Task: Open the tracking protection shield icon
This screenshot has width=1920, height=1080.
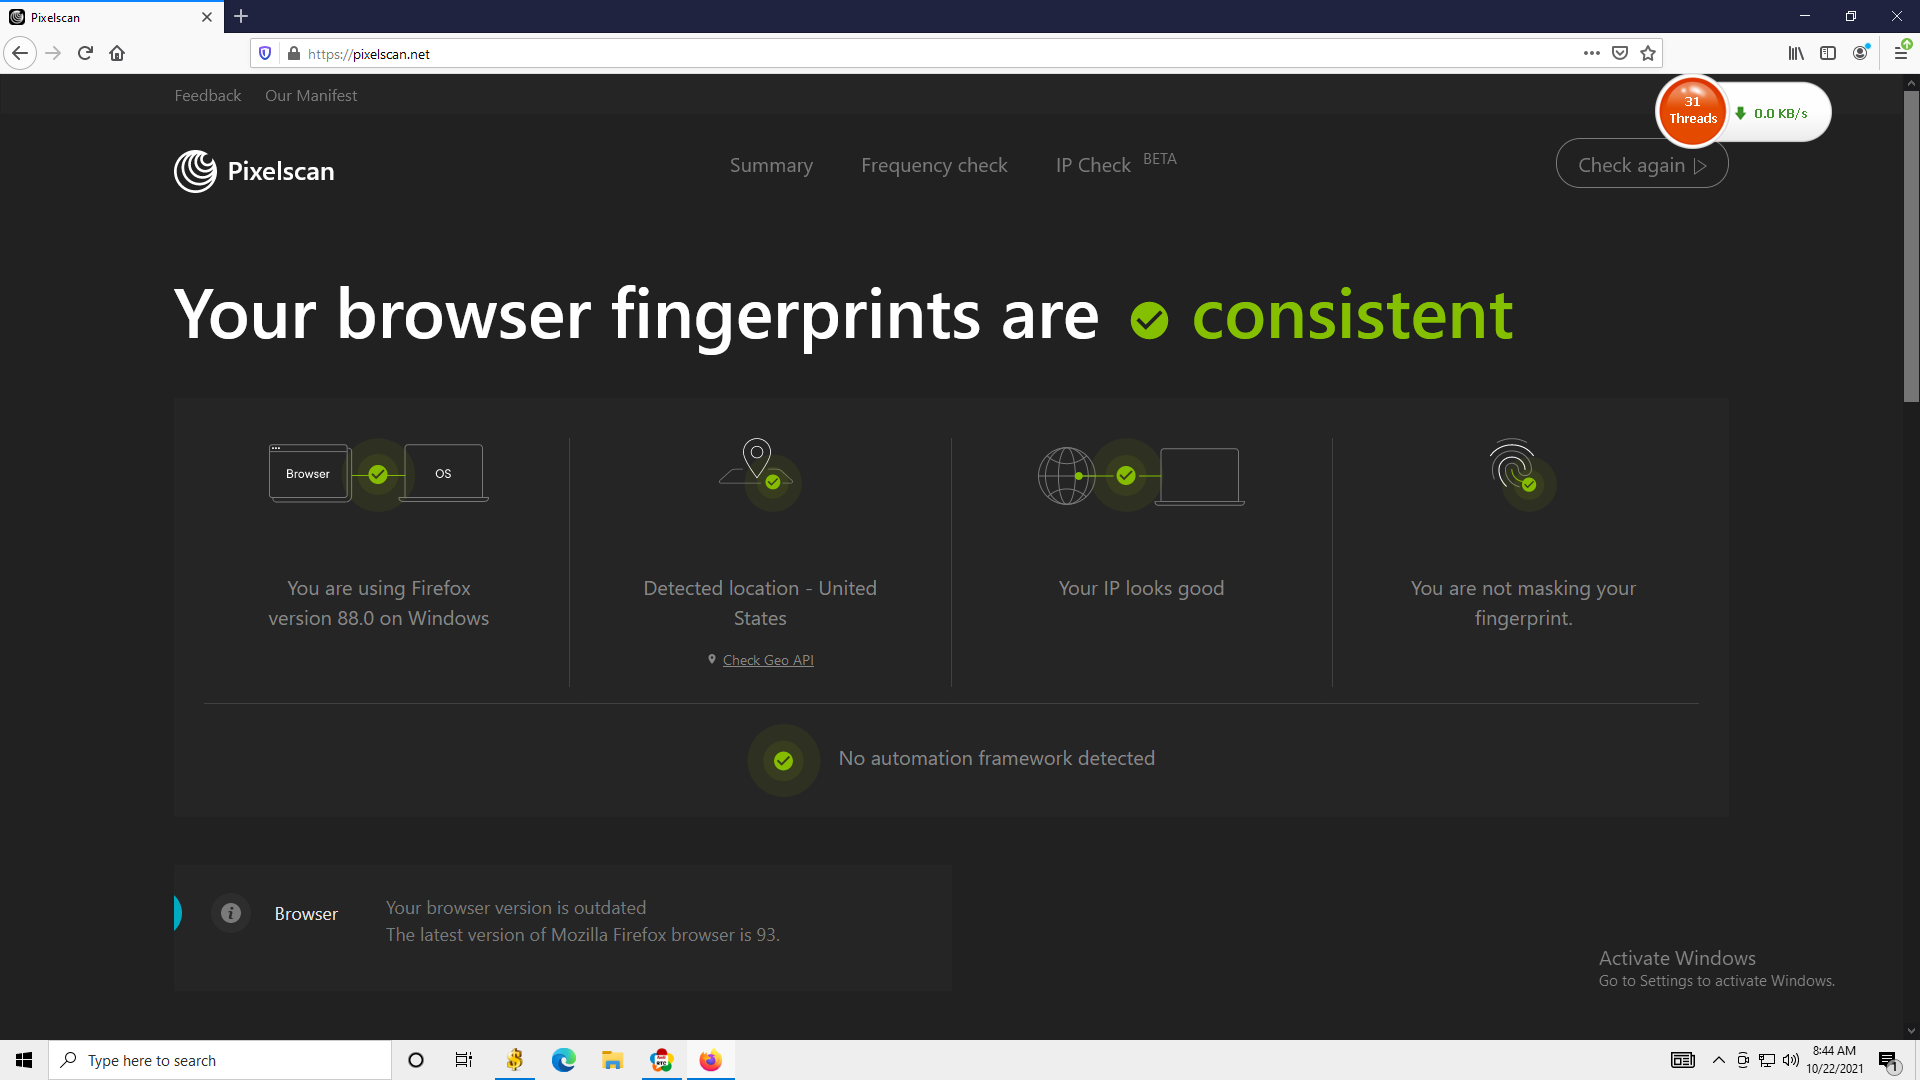Action: tap(265, 53)
